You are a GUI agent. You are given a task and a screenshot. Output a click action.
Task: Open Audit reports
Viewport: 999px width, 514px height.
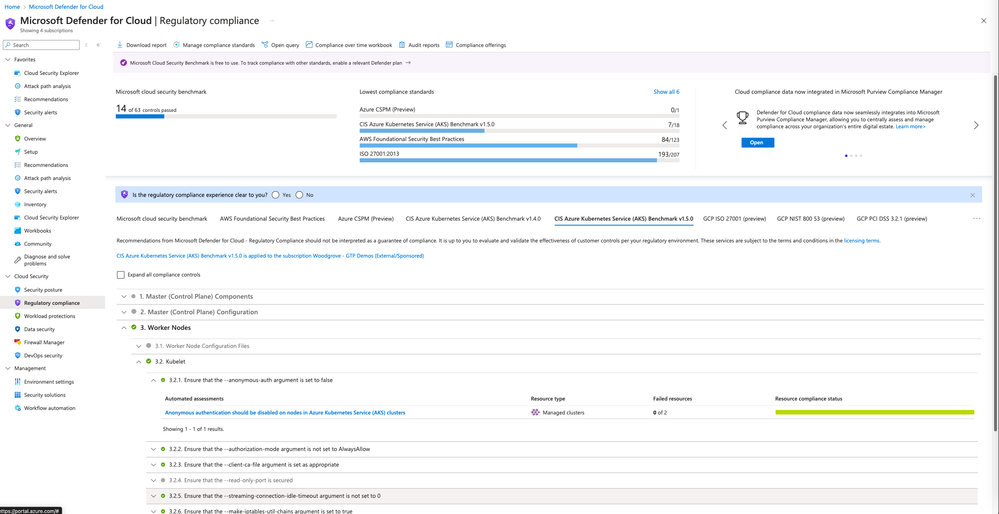pos(419,45)
